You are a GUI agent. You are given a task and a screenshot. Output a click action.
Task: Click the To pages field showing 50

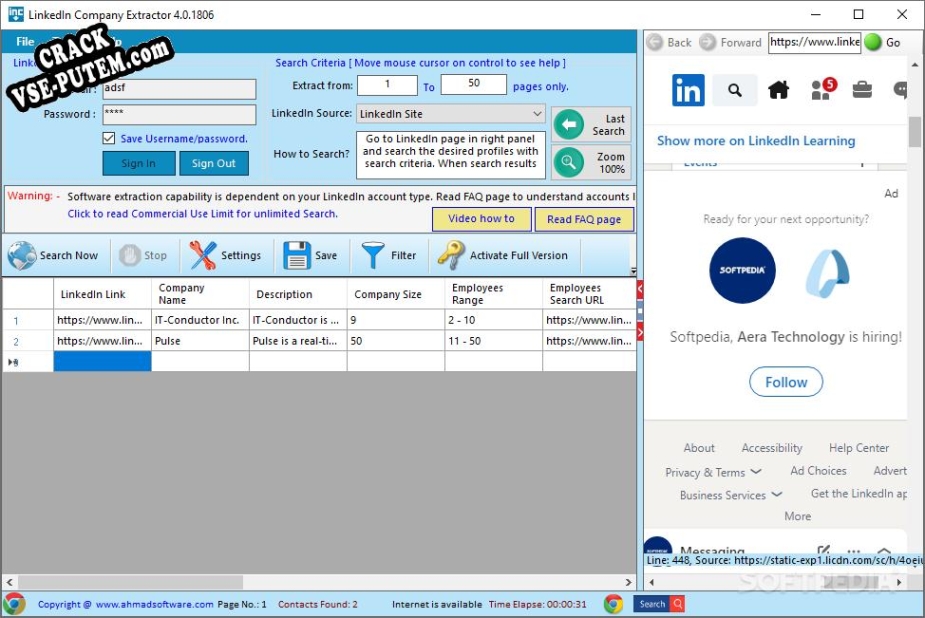point(474,84)
